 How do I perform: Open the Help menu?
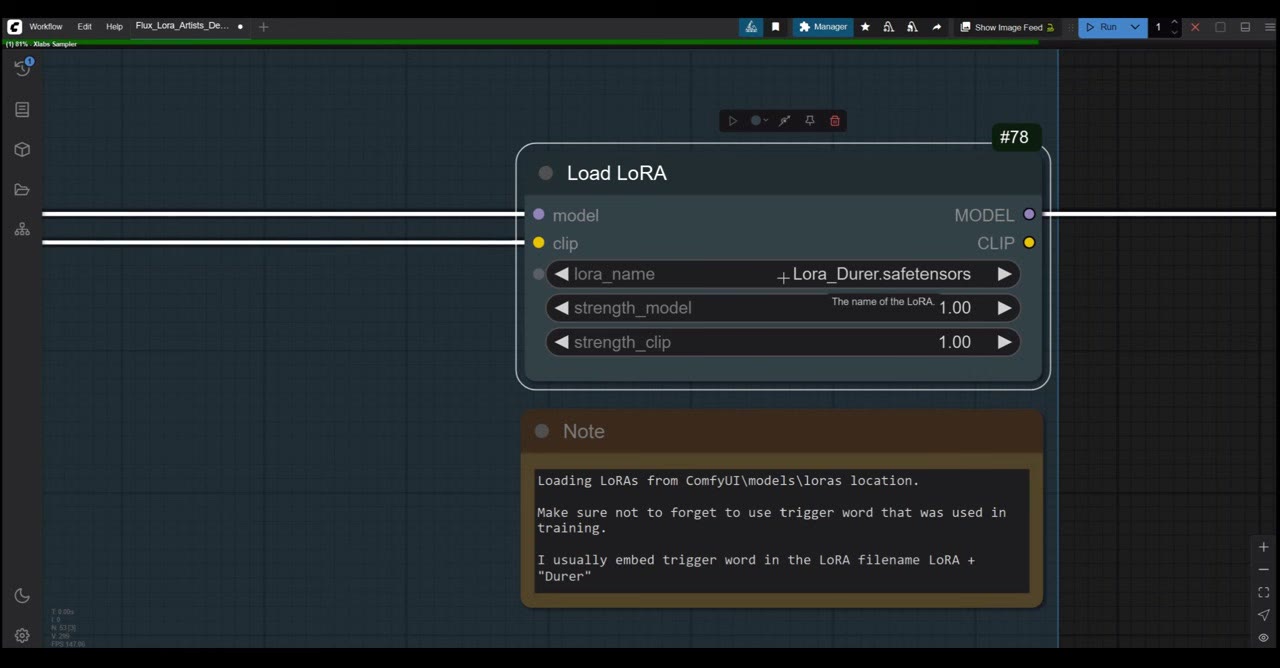(x=114, y=27)
